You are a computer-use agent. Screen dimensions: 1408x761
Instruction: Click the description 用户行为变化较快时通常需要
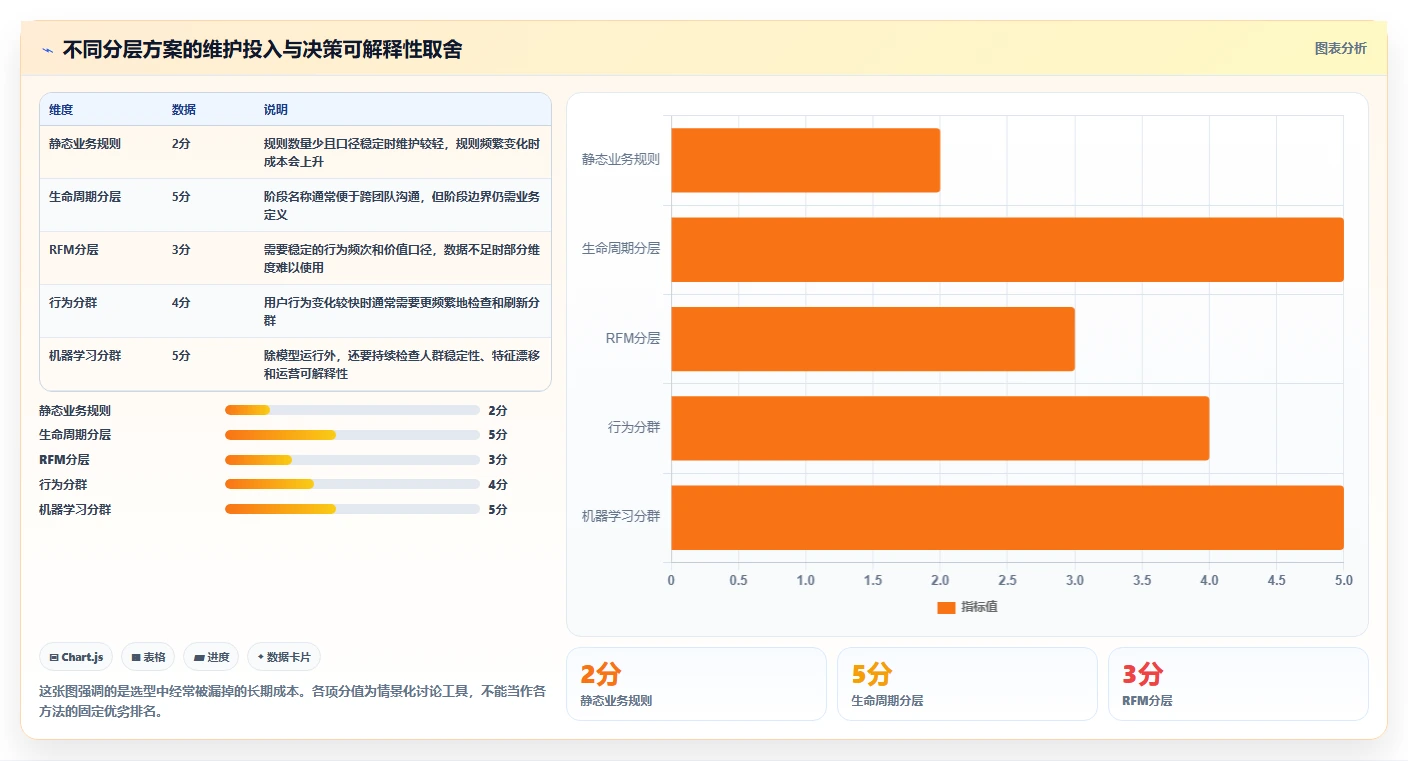(x=402, y=312)
